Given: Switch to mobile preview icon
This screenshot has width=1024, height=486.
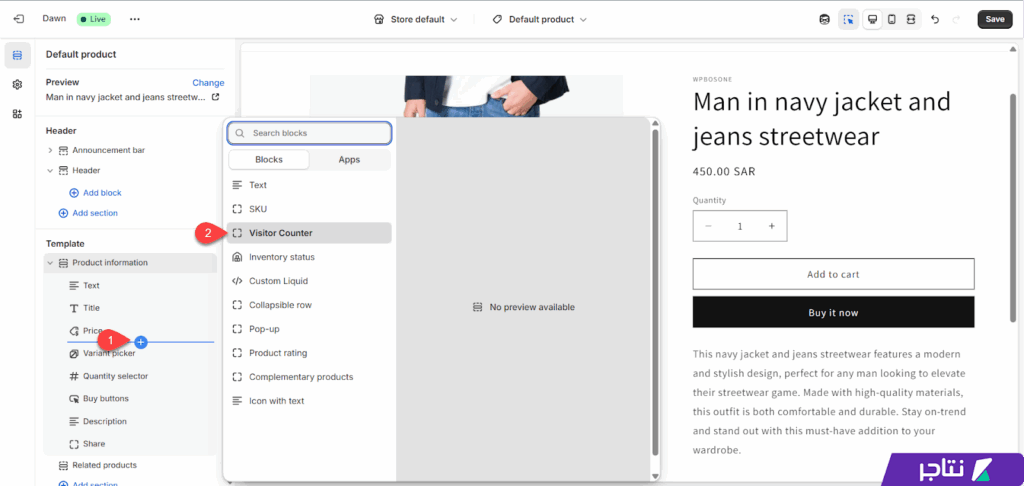Looking at the screenshot, I should coord(892,19).
